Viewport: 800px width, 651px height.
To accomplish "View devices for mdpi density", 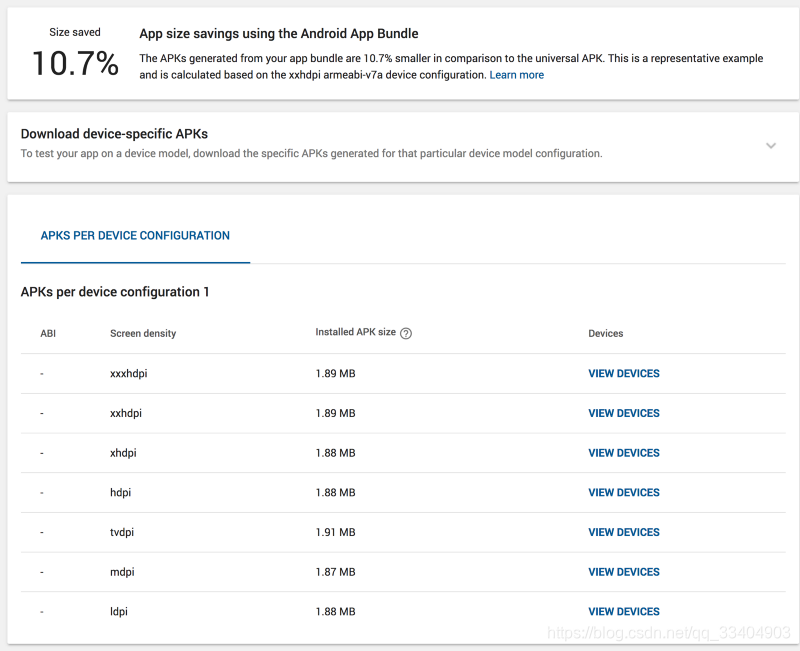I will [x=623, y=572].
